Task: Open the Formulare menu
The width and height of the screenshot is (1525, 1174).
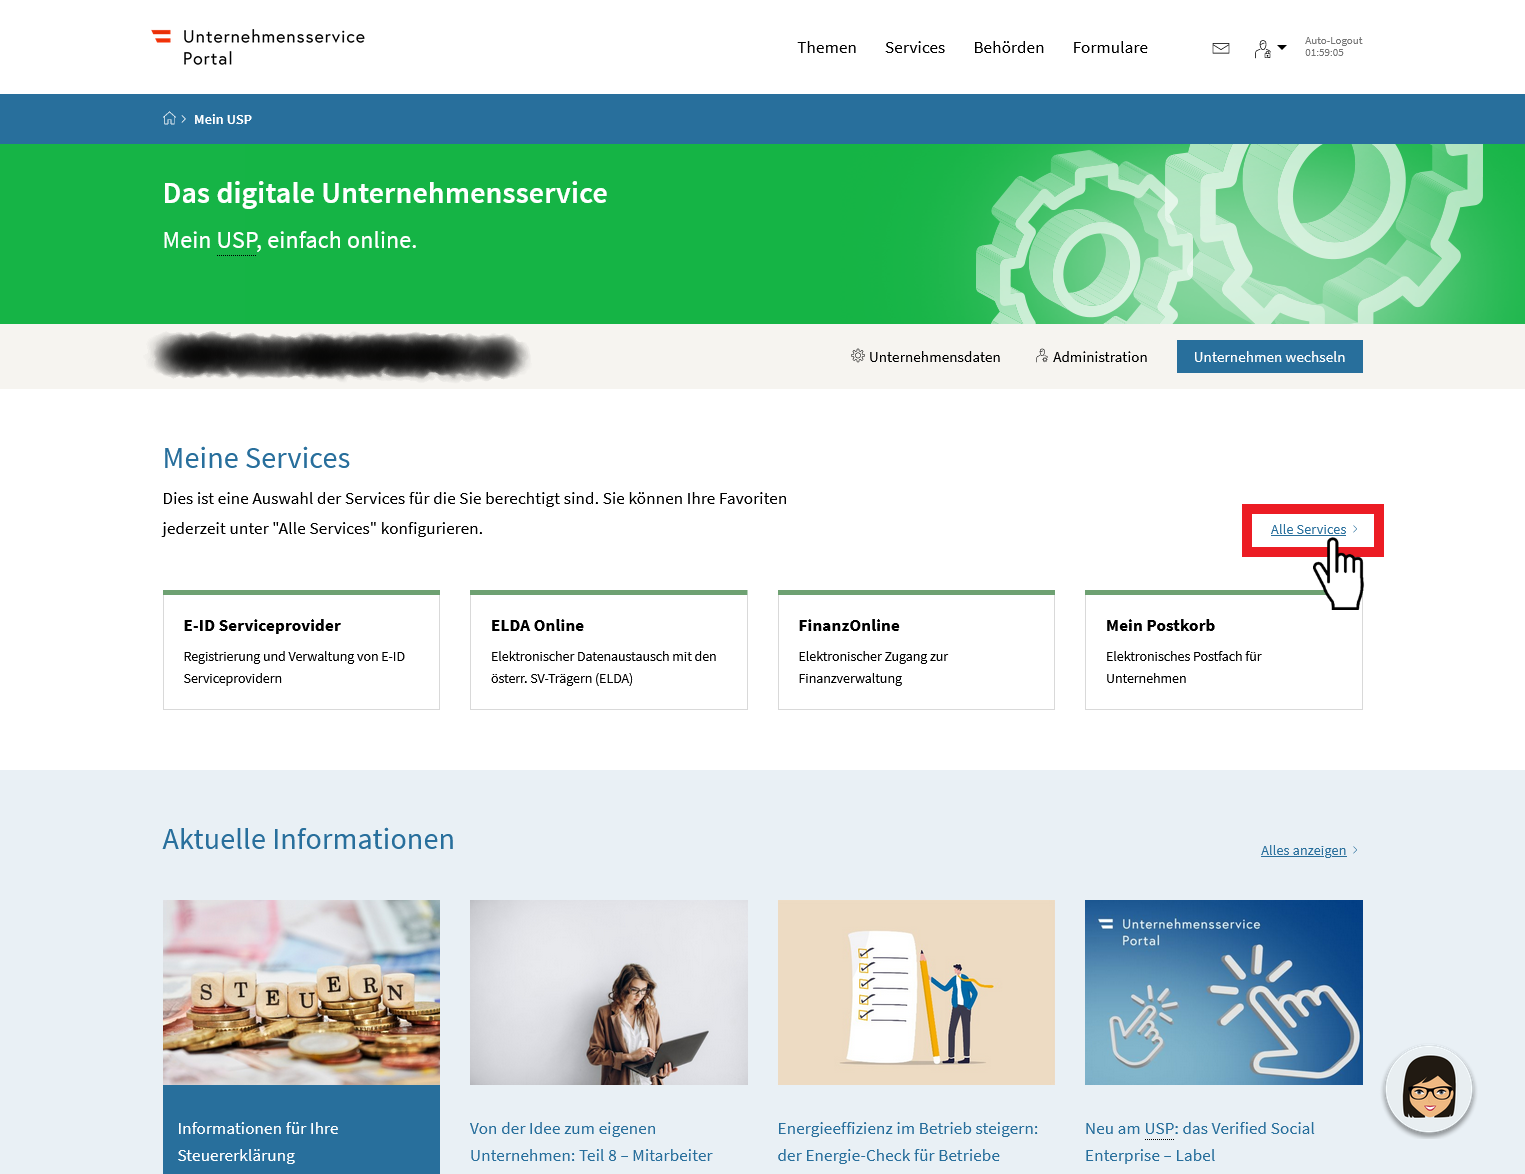Action: (x=1110, y=47)
